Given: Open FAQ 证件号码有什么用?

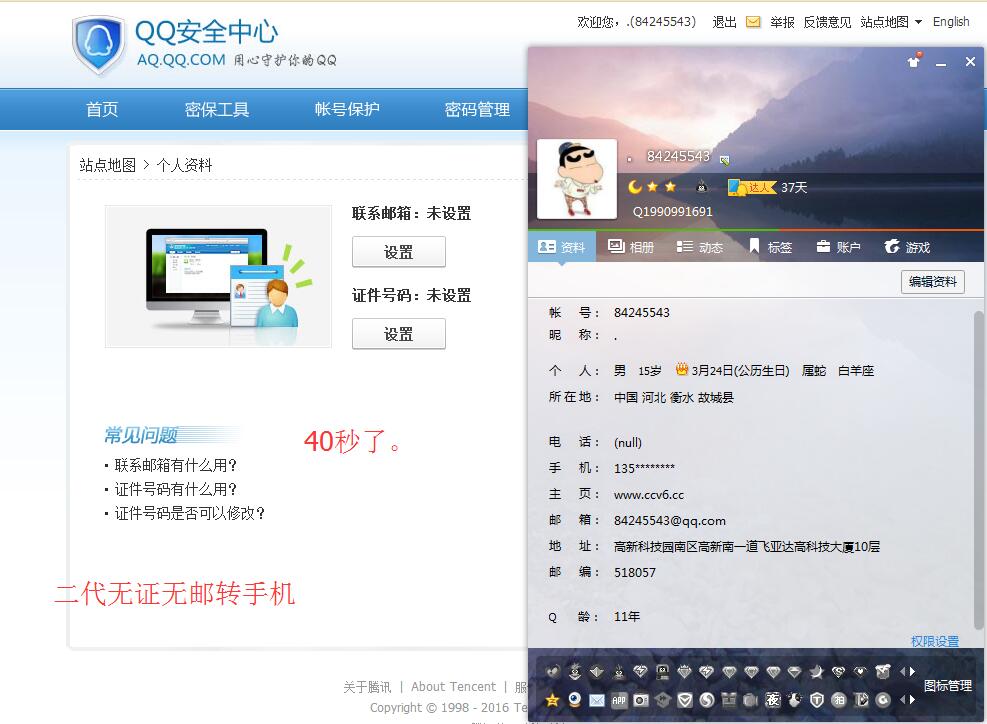Looking at the screenshot, I should coord(176,489).
